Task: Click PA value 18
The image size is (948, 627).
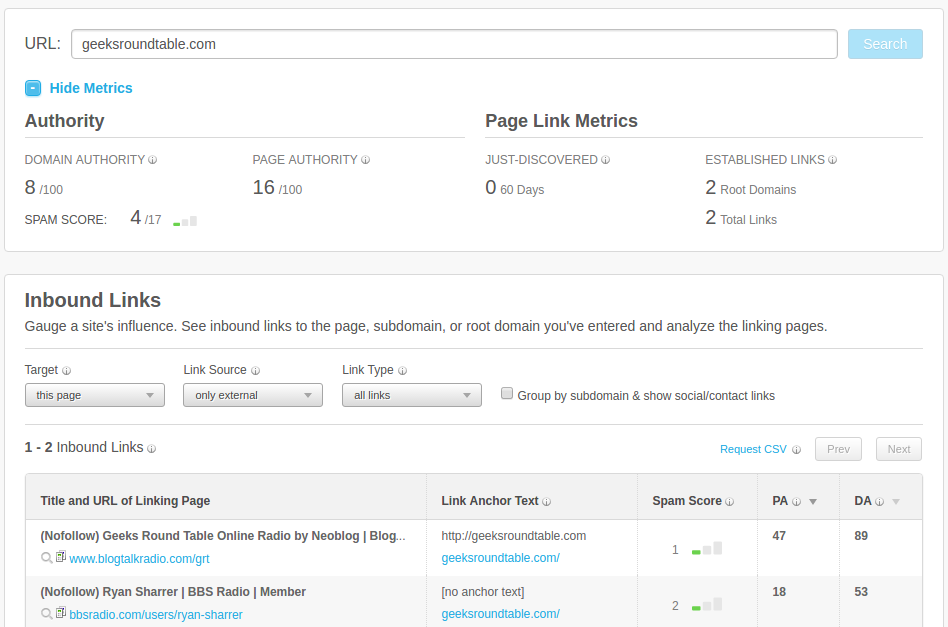Action: [x=779, y=593]
